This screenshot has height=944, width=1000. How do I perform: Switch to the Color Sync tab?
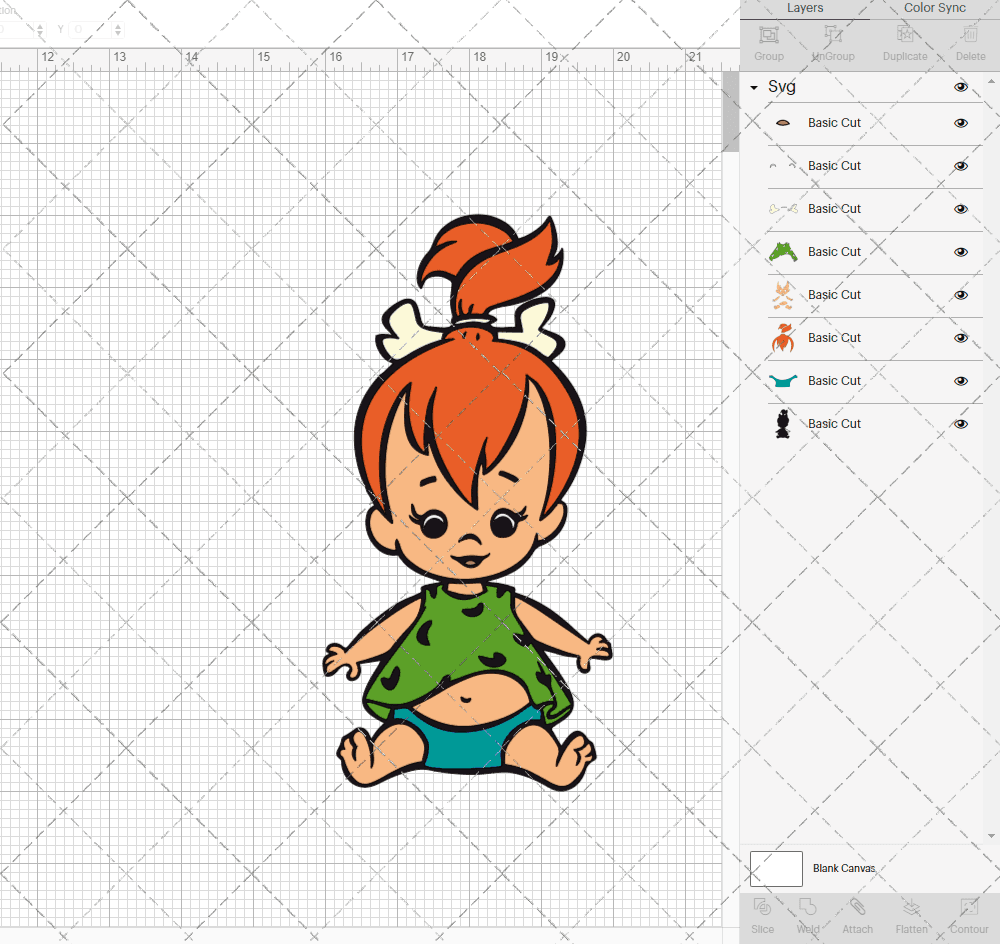click(934, 8)
